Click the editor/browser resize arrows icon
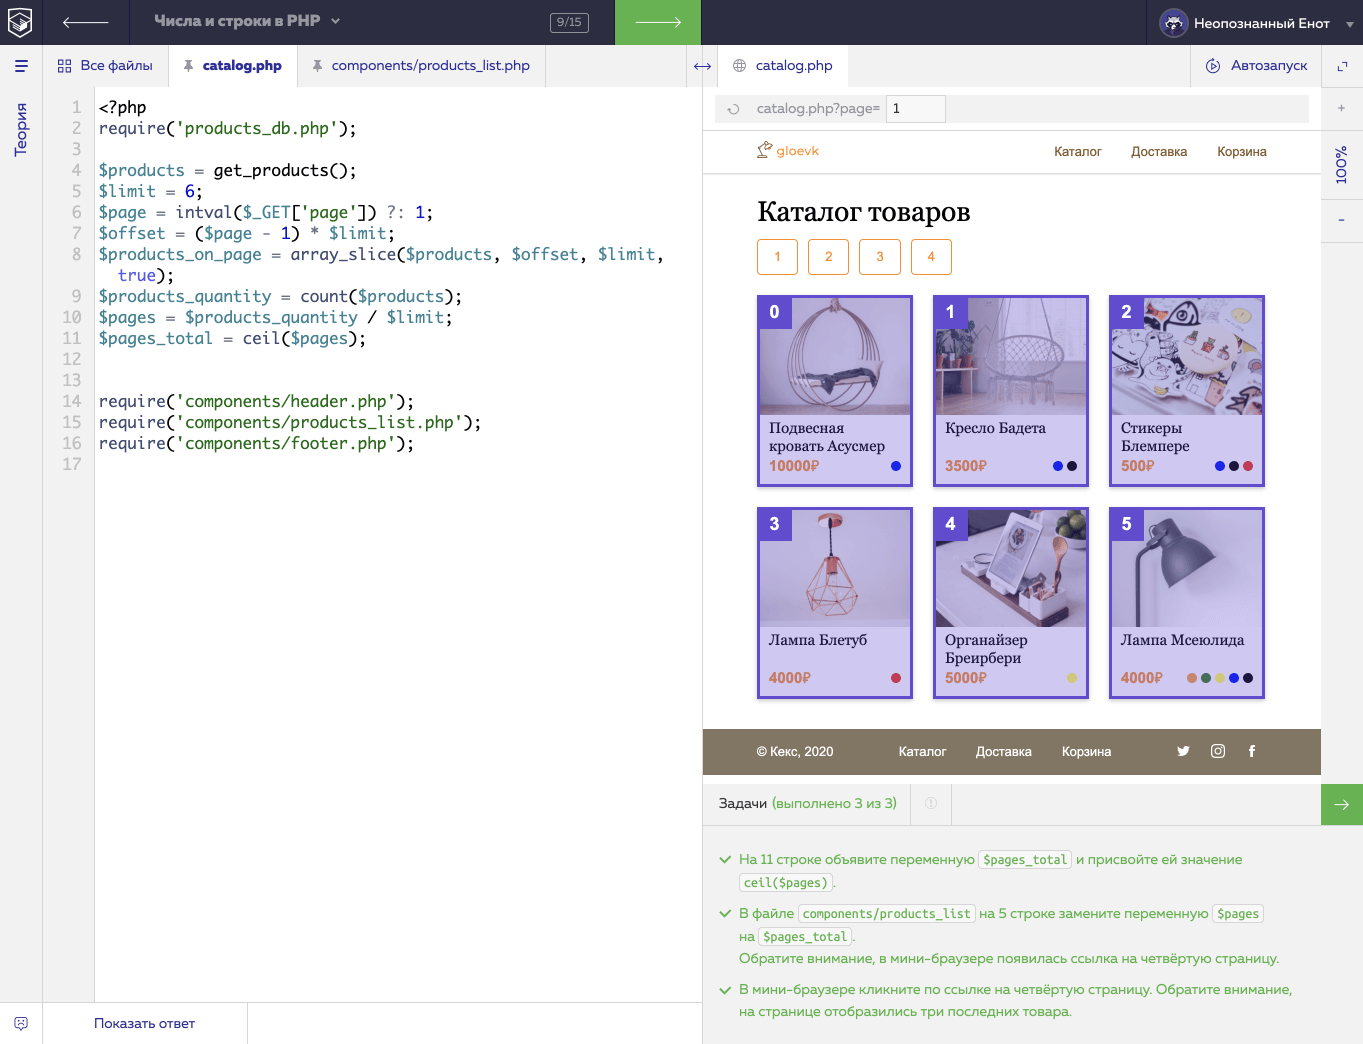 pos(702,66)
